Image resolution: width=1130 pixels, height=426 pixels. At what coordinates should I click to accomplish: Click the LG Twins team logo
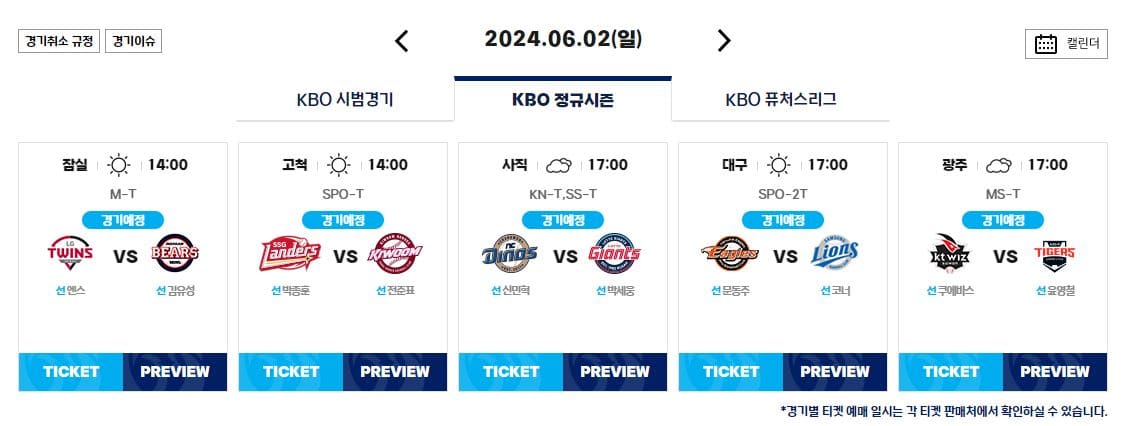71,253
